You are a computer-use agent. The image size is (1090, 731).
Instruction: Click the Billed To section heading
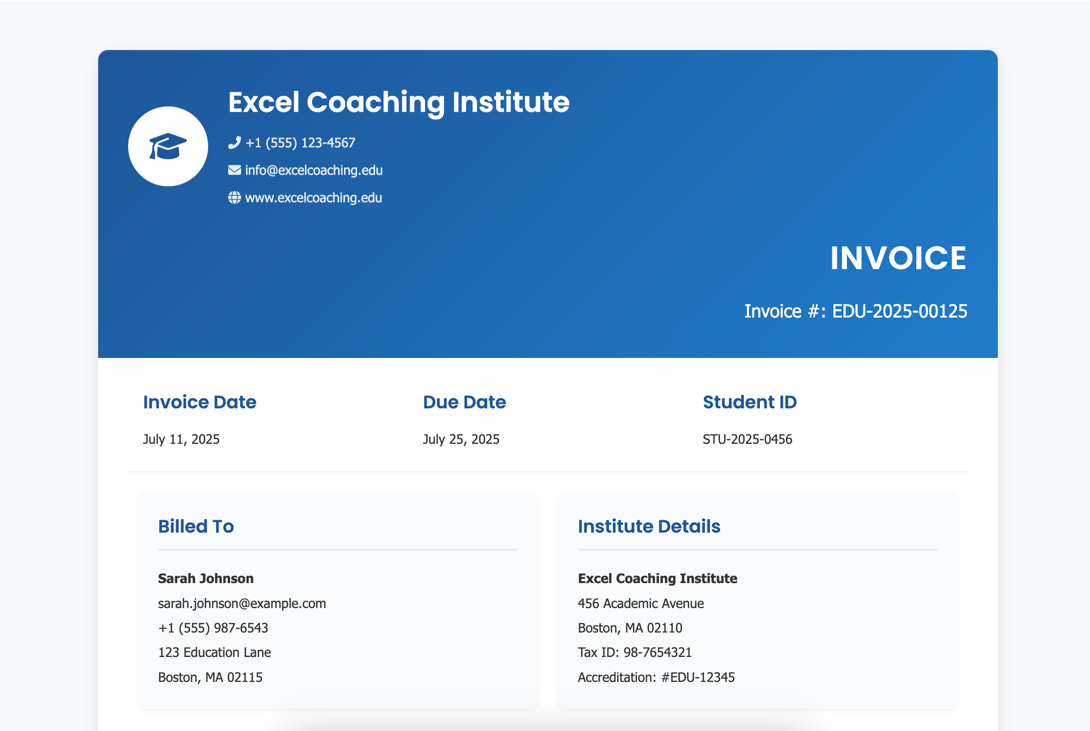point(196,526)
